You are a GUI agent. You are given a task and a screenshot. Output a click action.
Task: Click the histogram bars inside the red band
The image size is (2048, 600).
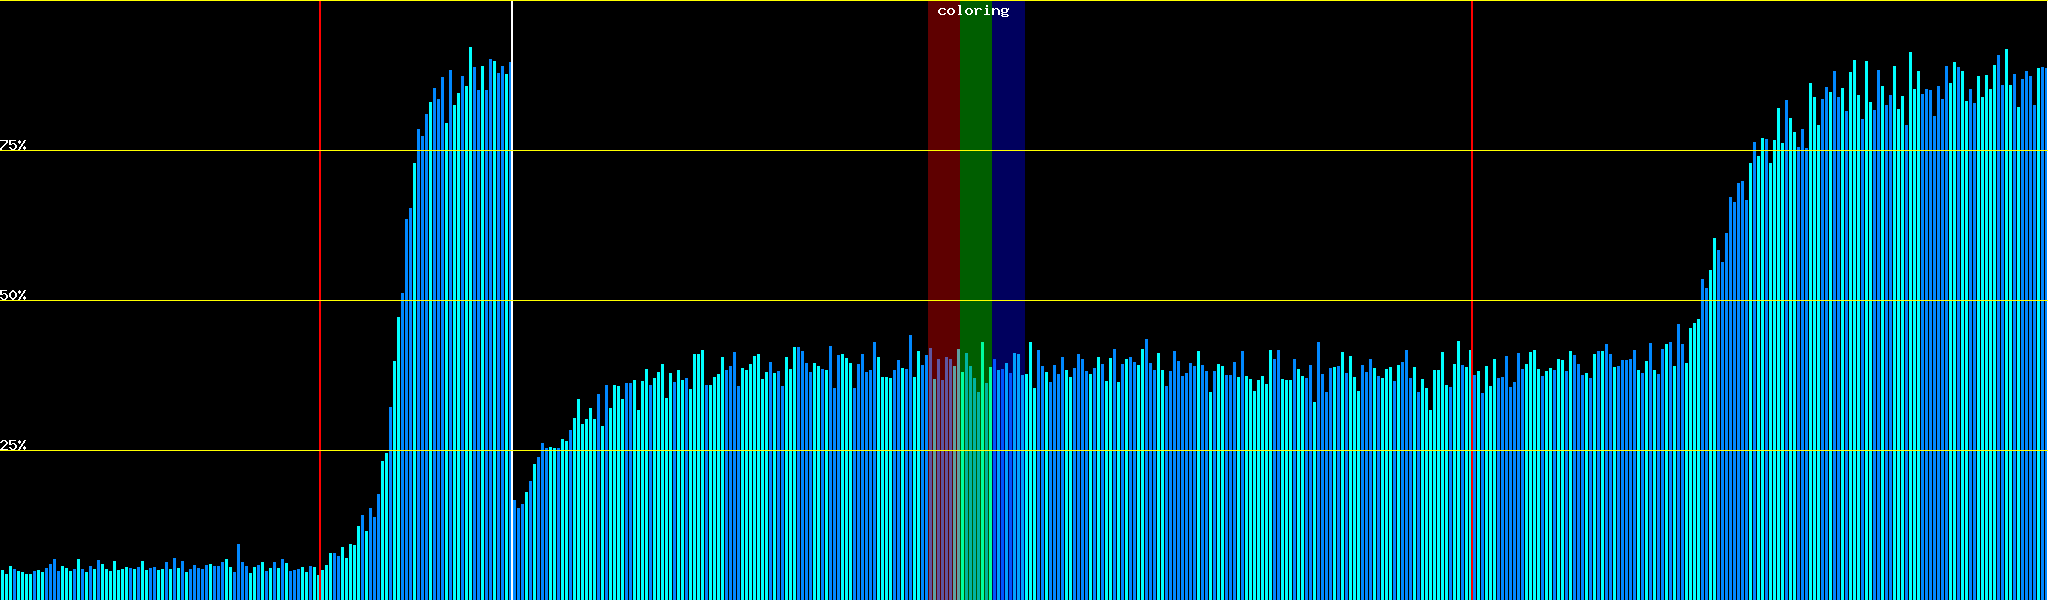point(943,480)
